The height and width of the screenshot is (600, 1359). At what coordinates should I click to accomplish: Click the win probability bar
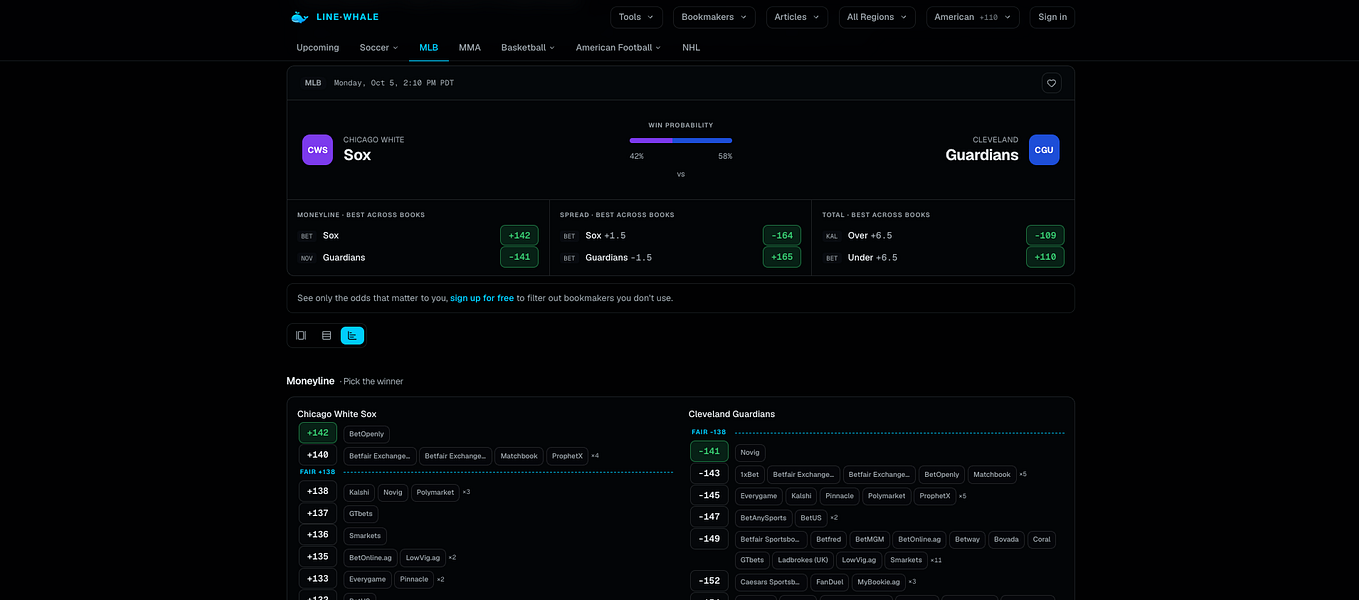pos(680,140)
